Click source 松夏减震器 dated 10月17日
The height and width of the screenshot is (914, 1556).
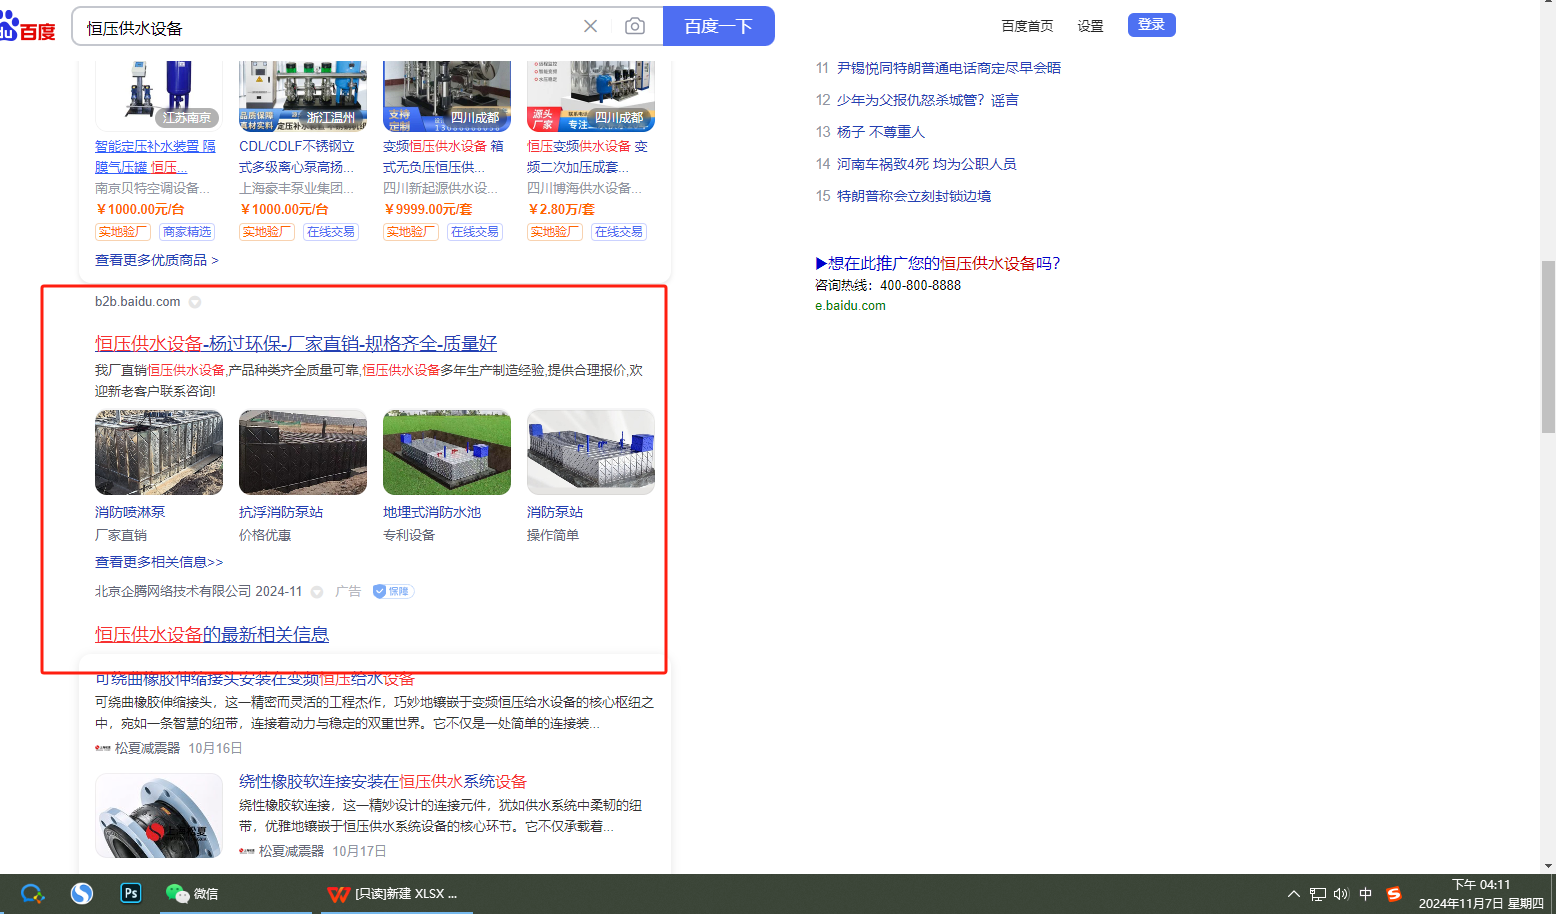pyautogui.click(x=291, y=851)
